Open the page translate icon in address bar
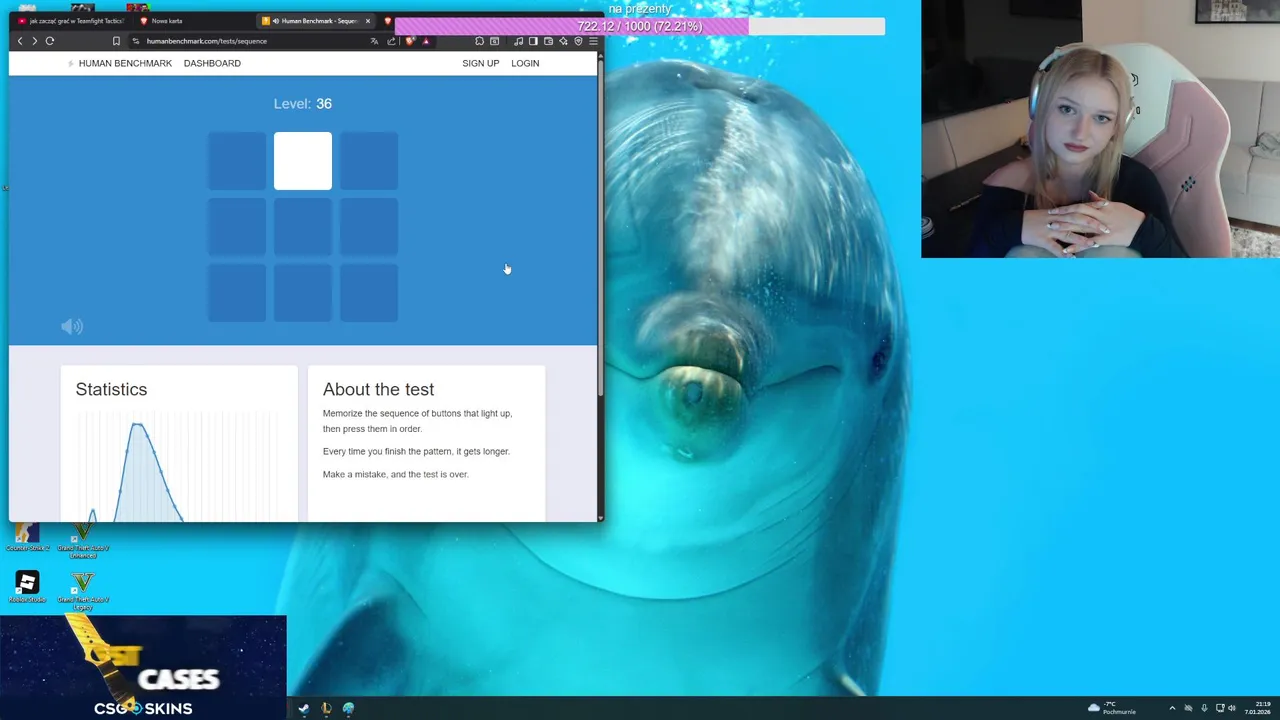The image size is (1280, 720). (x=374, y=41)
